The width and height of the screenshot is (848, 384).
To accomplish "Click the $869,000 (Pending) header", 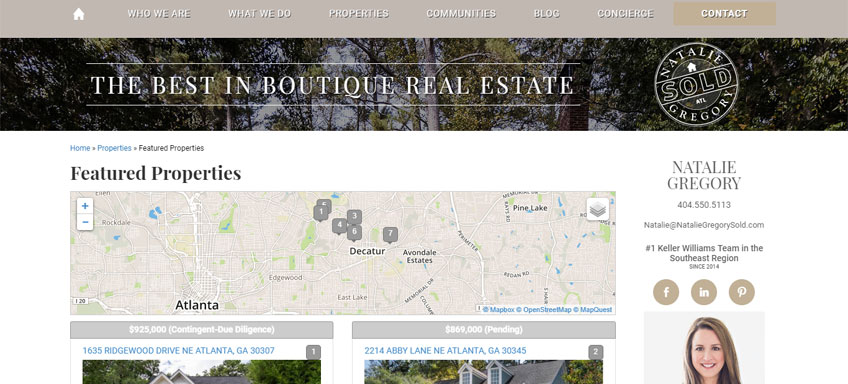I will pyautogui.click(x=483, y=329).
